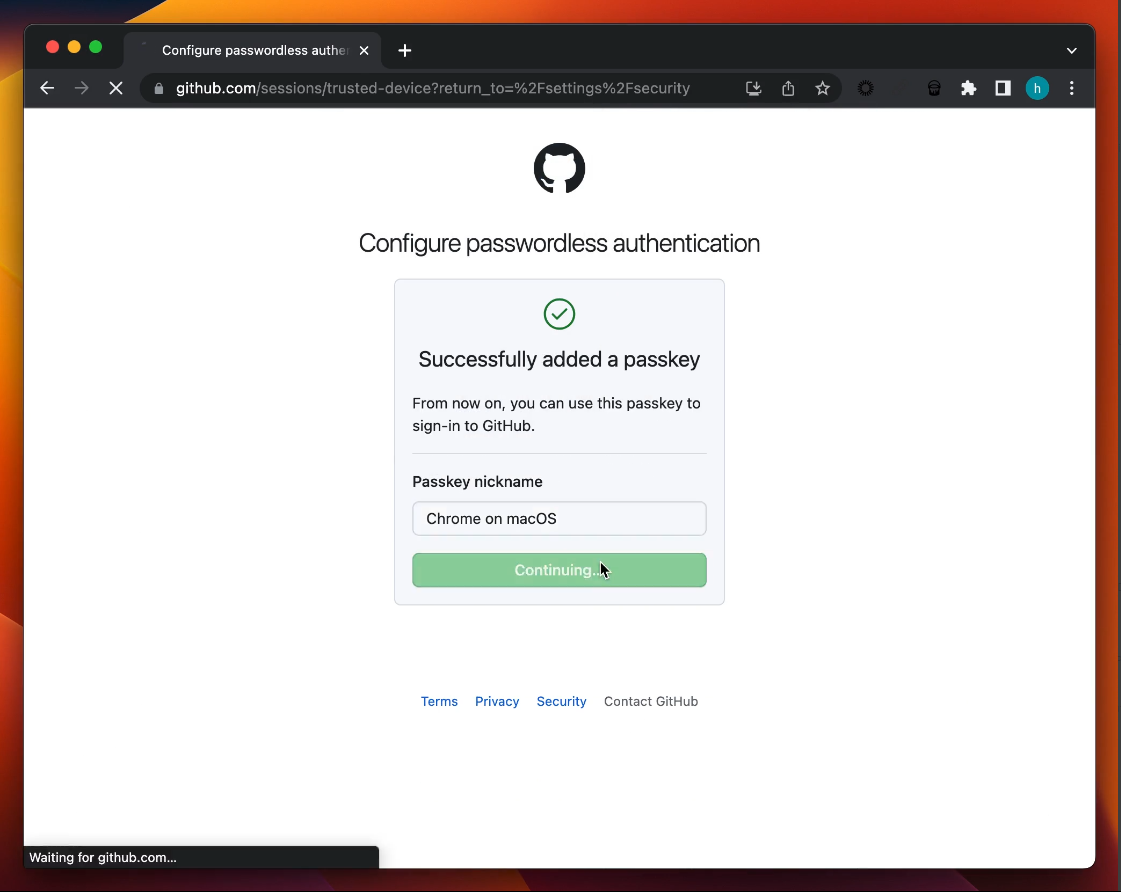
Task: Open the Extensions puzzle icon
Action: (x=968, y=88)
